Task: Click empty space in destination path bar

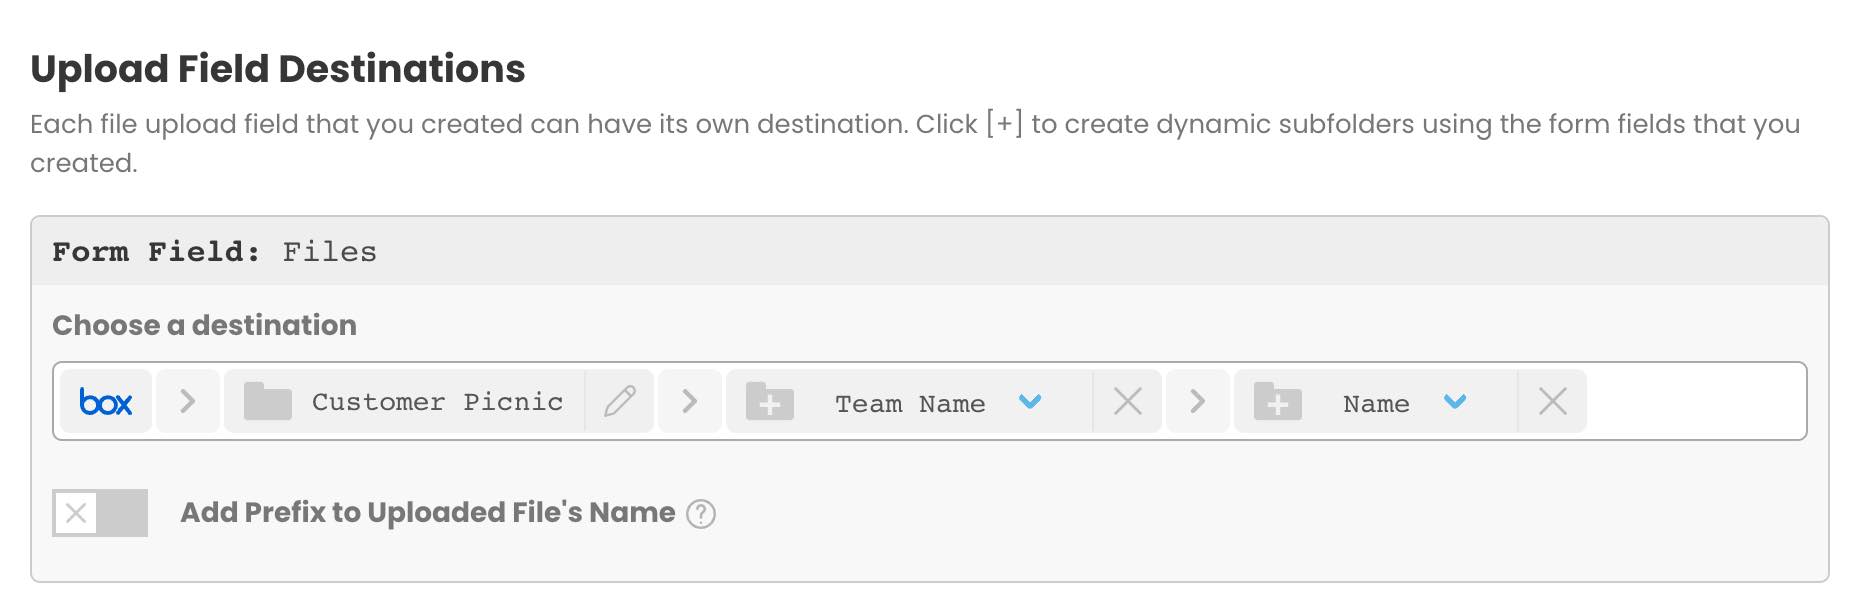Action: coord(1695,402)
